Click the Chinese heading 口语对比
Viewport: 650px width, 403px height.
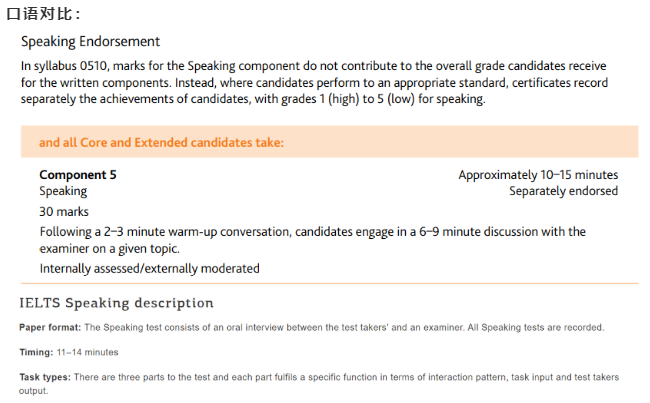tap(43, 14)
